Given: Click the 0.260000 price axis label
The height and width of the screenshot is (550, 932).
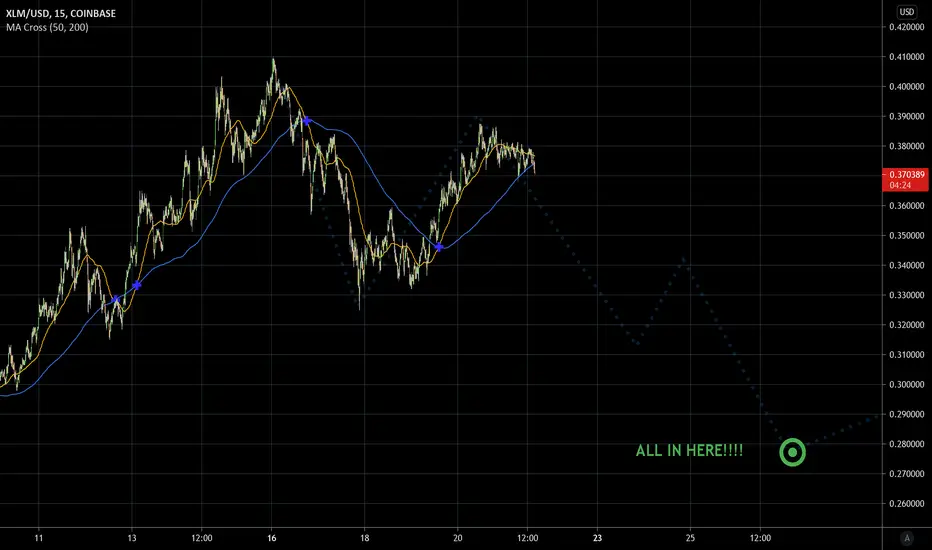Looking at the screenshot, I should pos(906,504).
